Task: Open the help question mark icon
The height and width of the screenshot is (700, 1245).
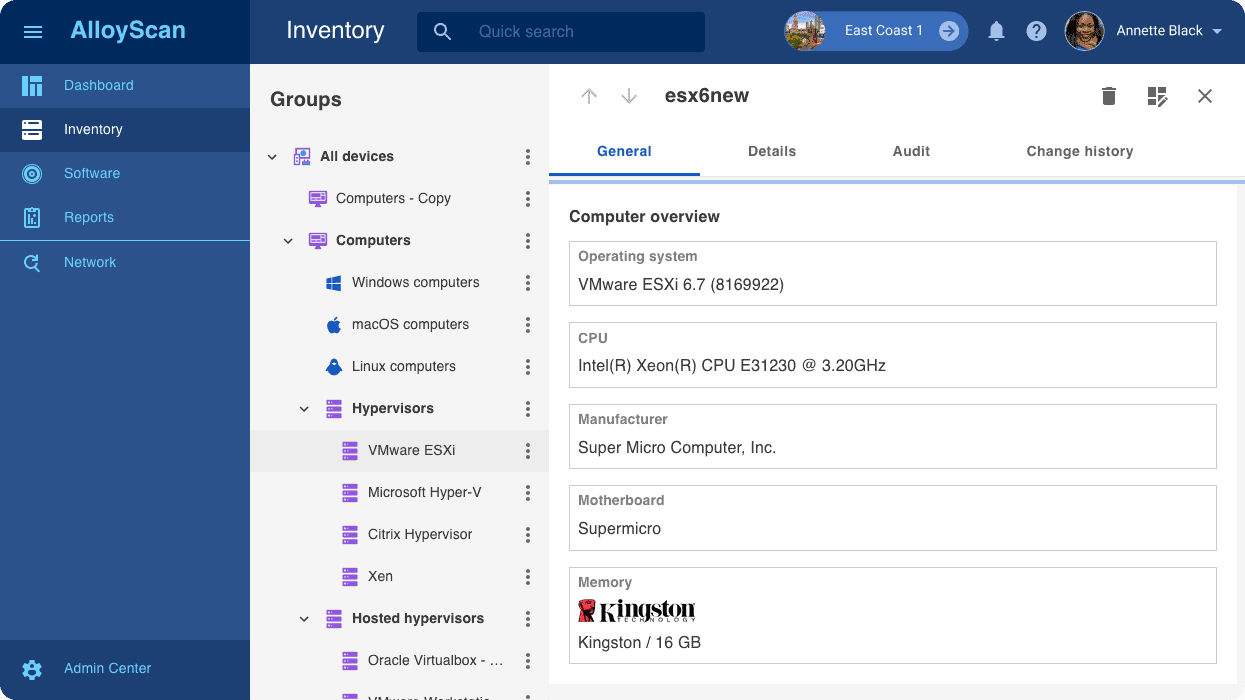Action: point(1036,32)
